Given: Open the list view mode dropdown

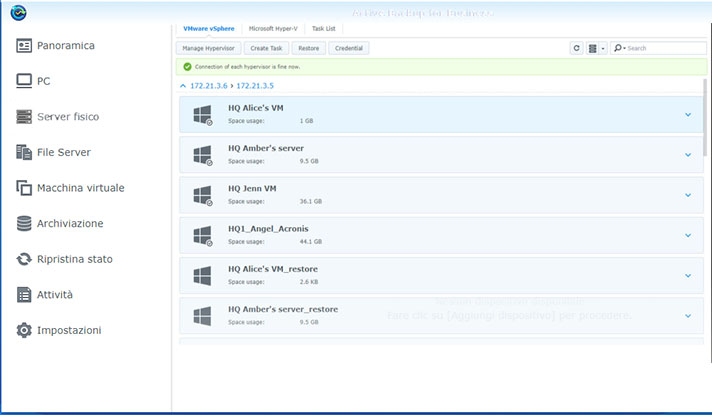Looking at the screenshot, I should click(597, 48).
